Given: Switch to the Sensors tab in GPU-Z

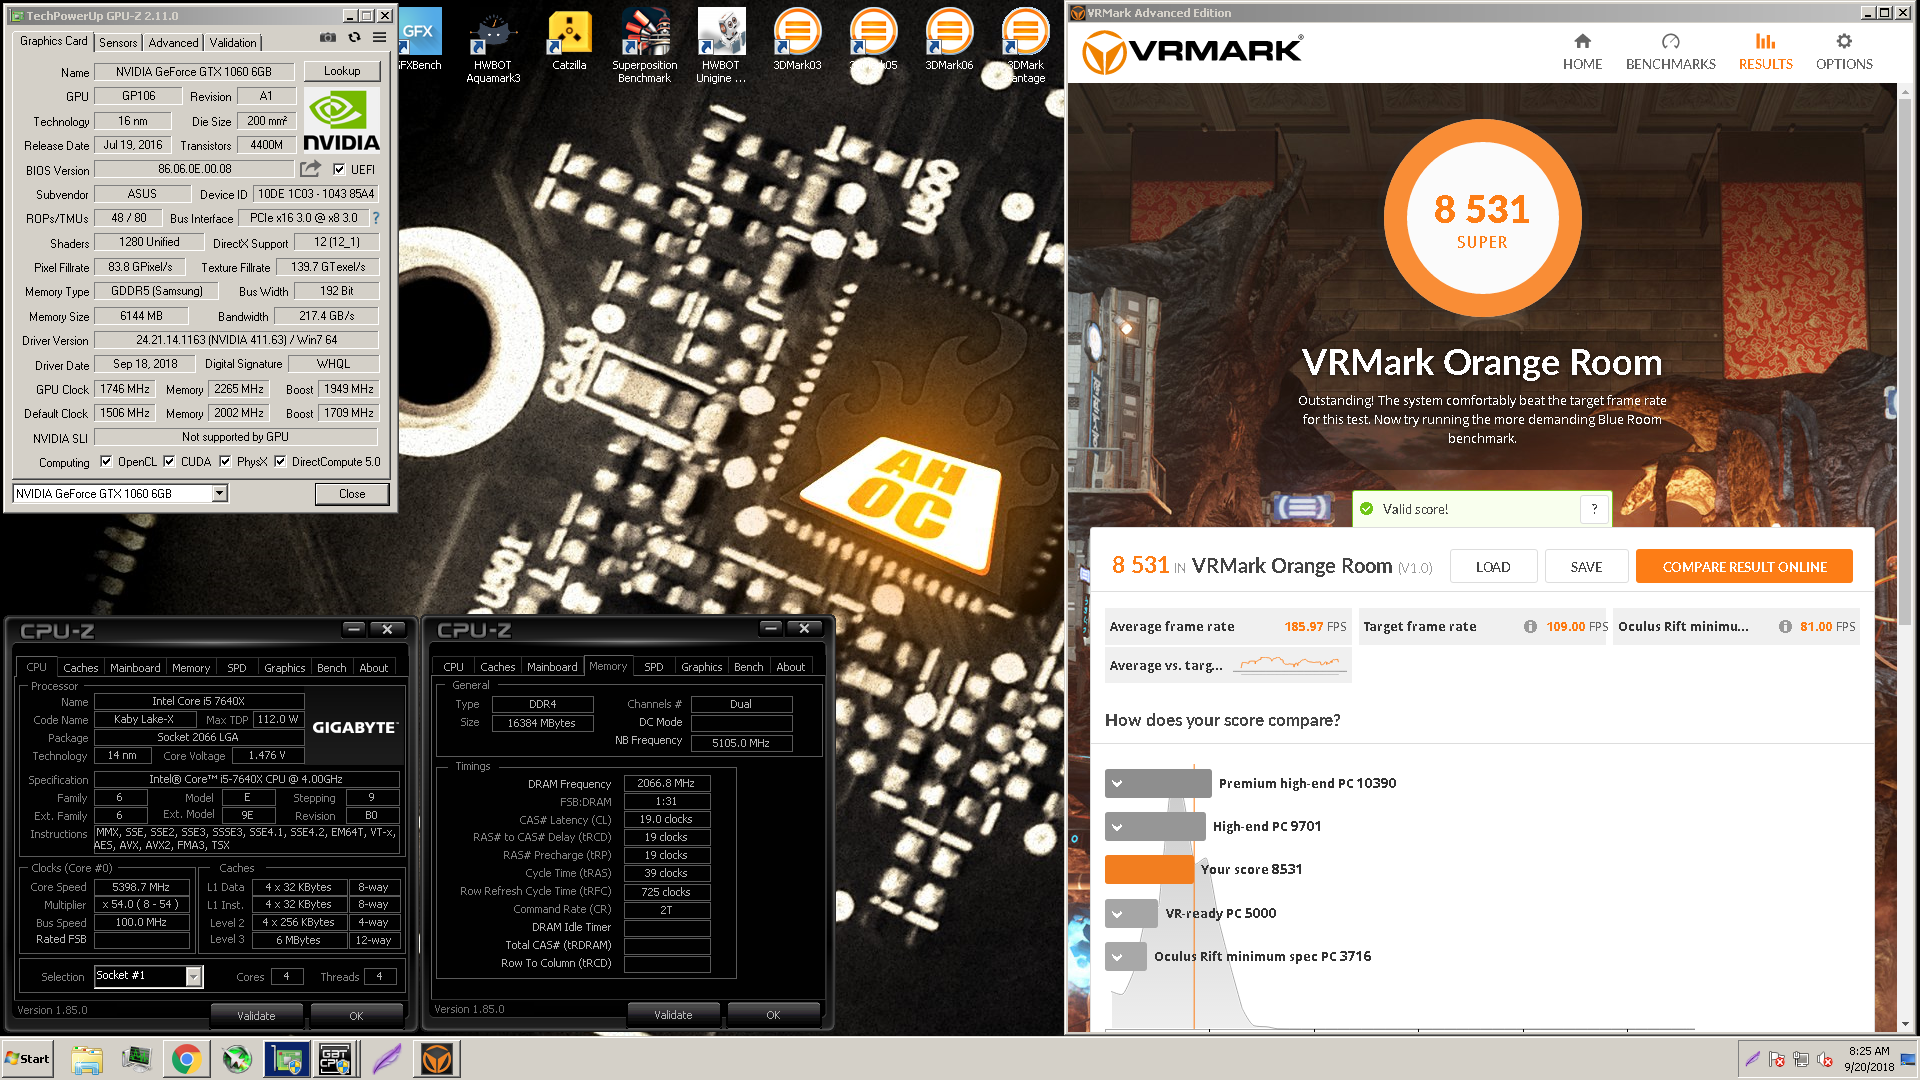Looking at the screenshot, I should [118, 42].
